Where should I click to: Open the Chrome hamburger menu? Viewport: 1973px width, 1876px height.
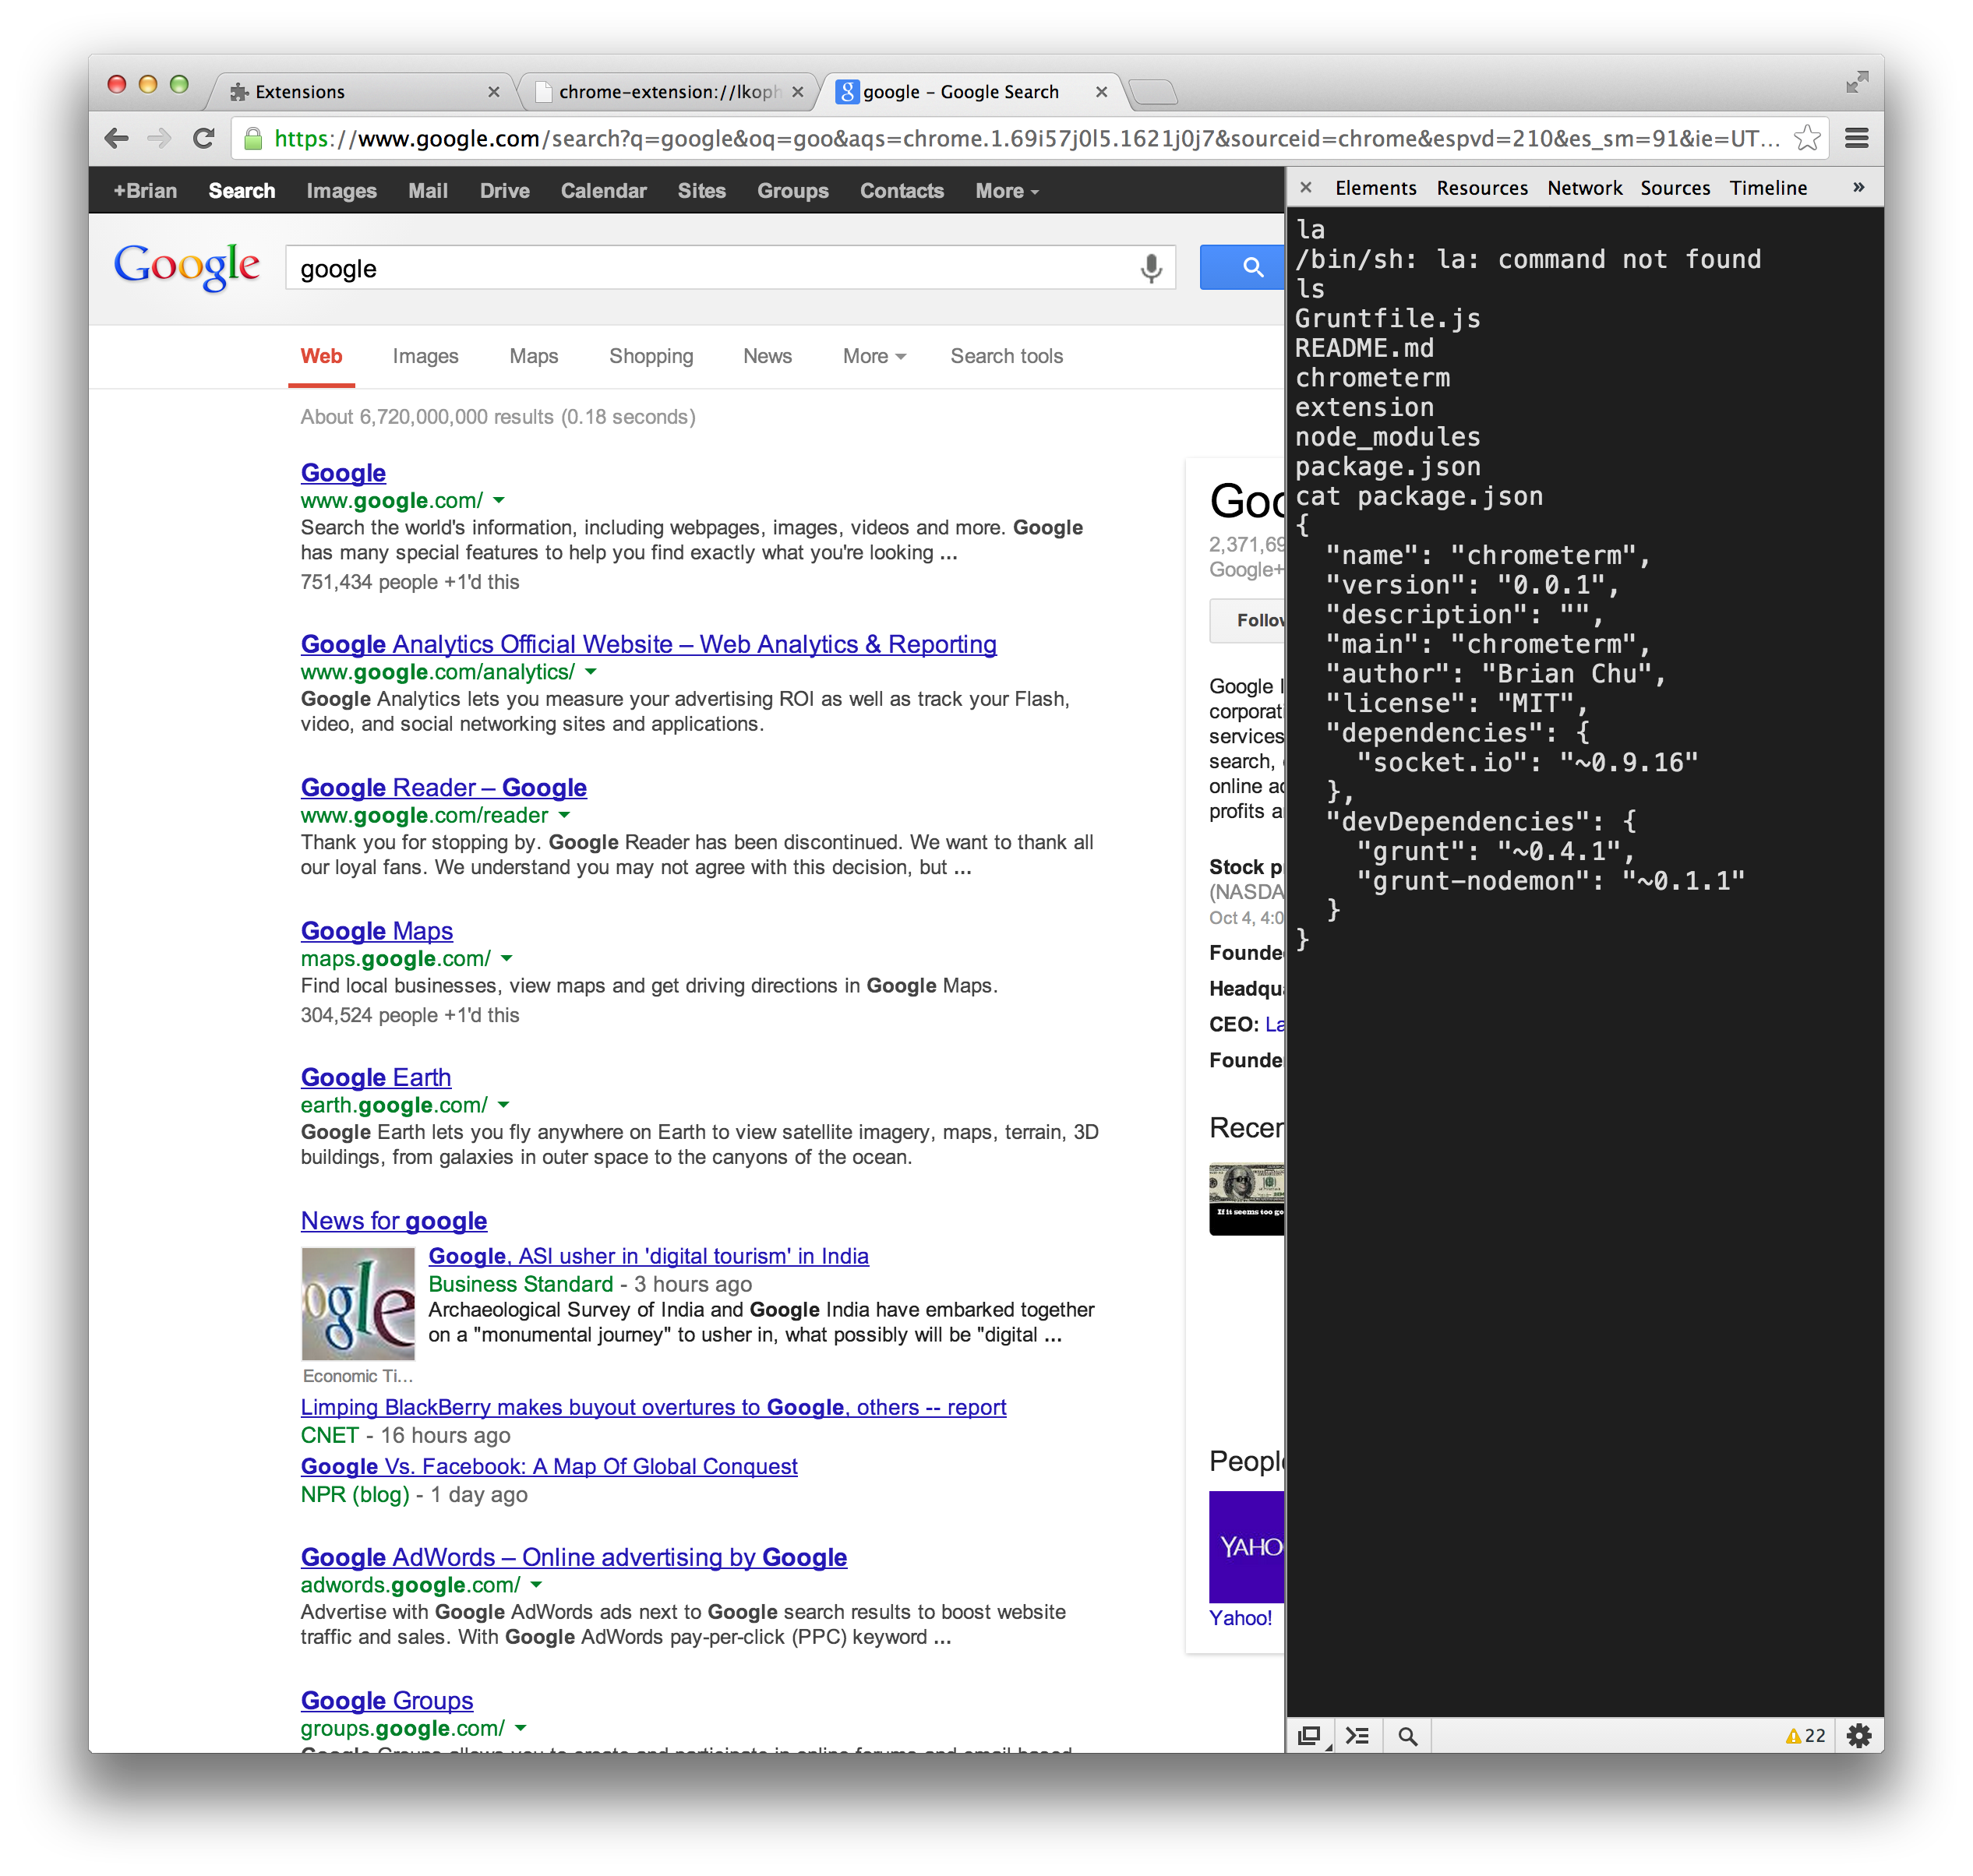coord(1856,138)
